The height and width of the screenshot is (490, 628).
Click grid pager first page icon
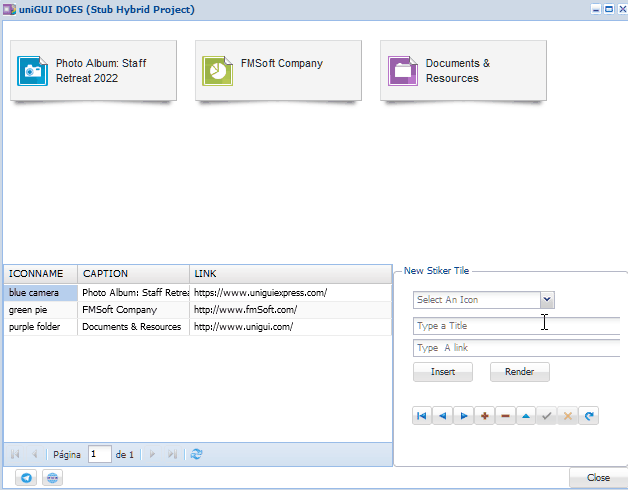tap(15, 454)
